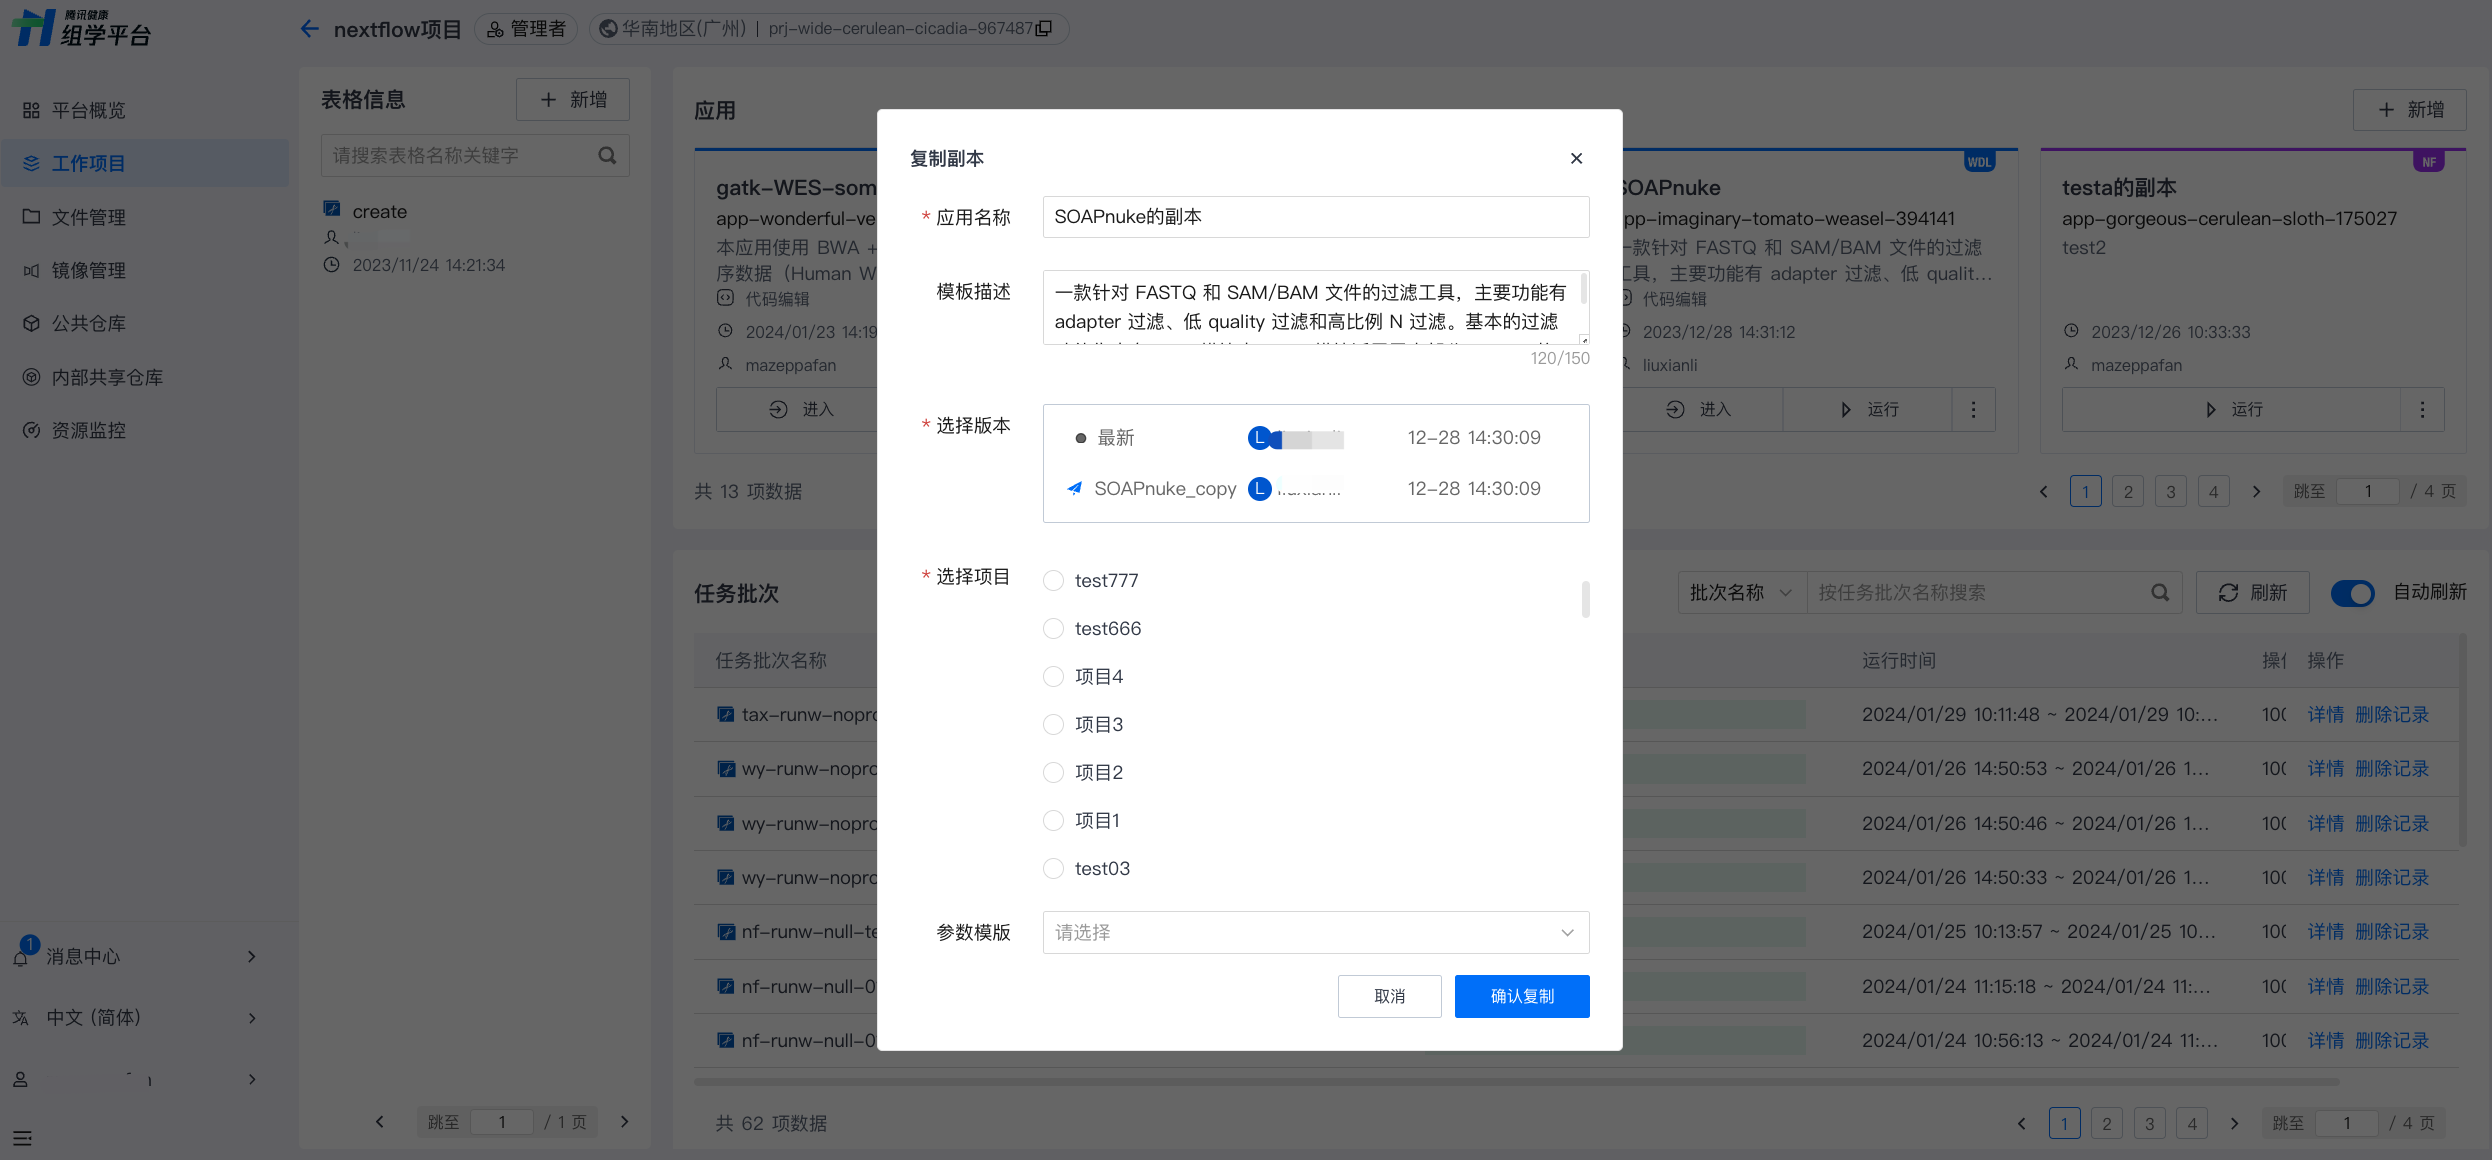The height and width of the screenshot is (1160, 2492).
Task: Select the test777 project radio button
Action: [1053, 581]
